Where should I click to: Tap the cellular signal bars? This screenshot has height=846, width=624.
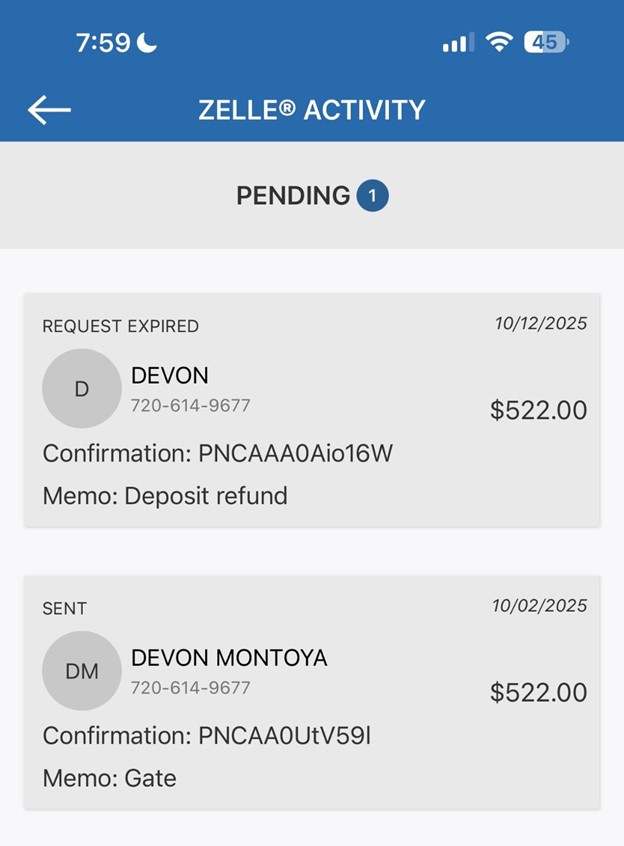(458, 43)
